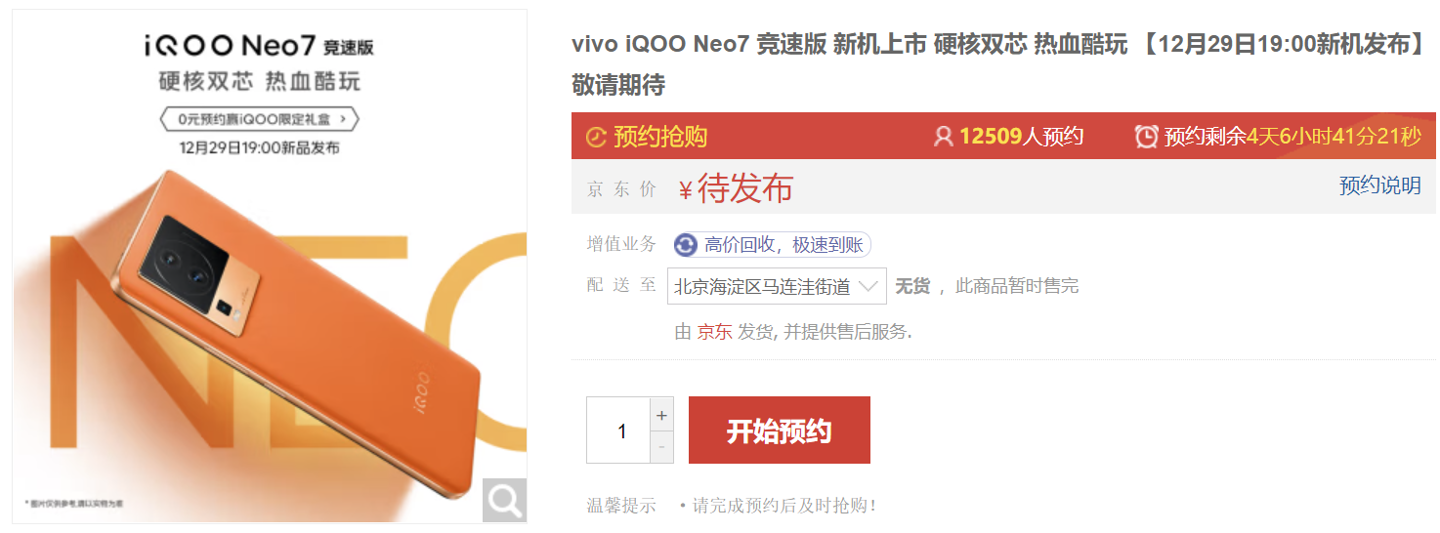This screenshot has width=1440, height=533.
Task: Decrease quantity with the minus button
Action: pyautogui.click(x=661, y=447)
